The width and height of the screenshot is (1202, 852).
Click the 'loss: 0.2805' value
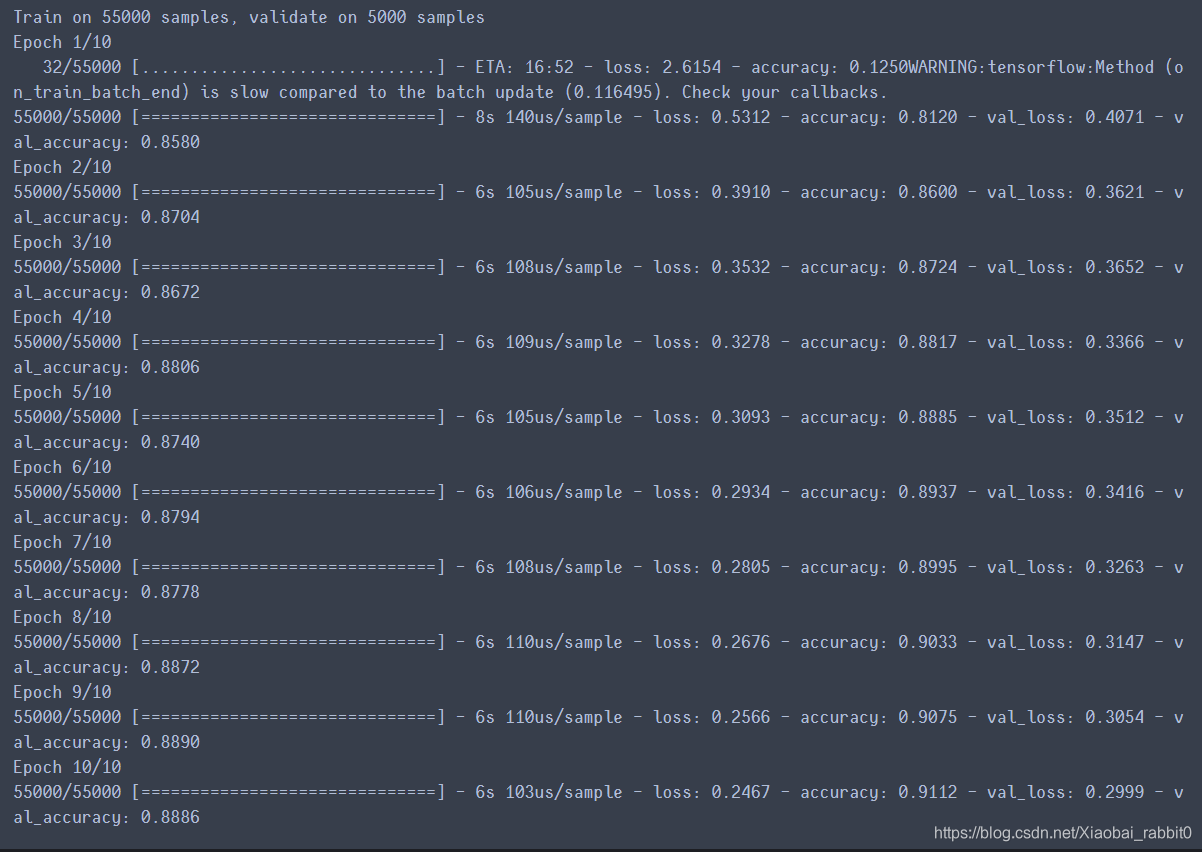[x=712, y=567]
